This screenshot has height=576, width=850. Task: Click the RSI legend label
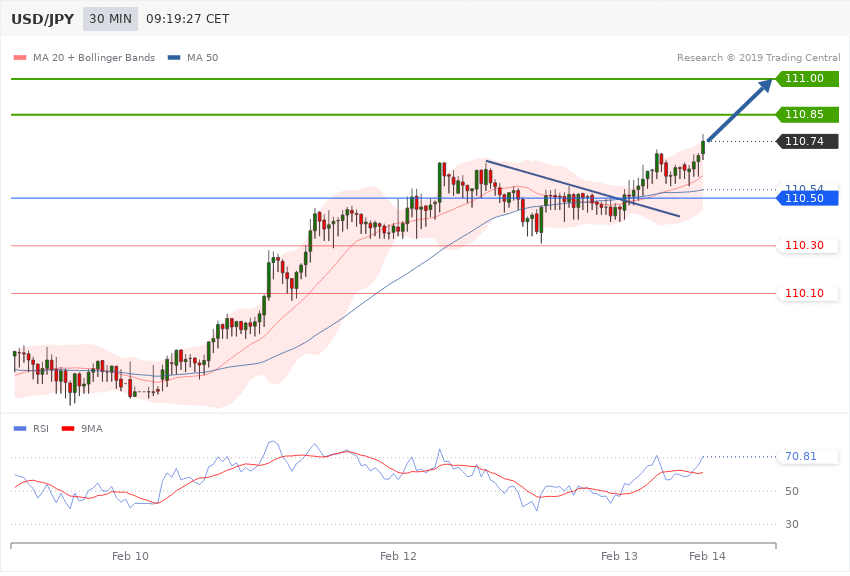41,429
